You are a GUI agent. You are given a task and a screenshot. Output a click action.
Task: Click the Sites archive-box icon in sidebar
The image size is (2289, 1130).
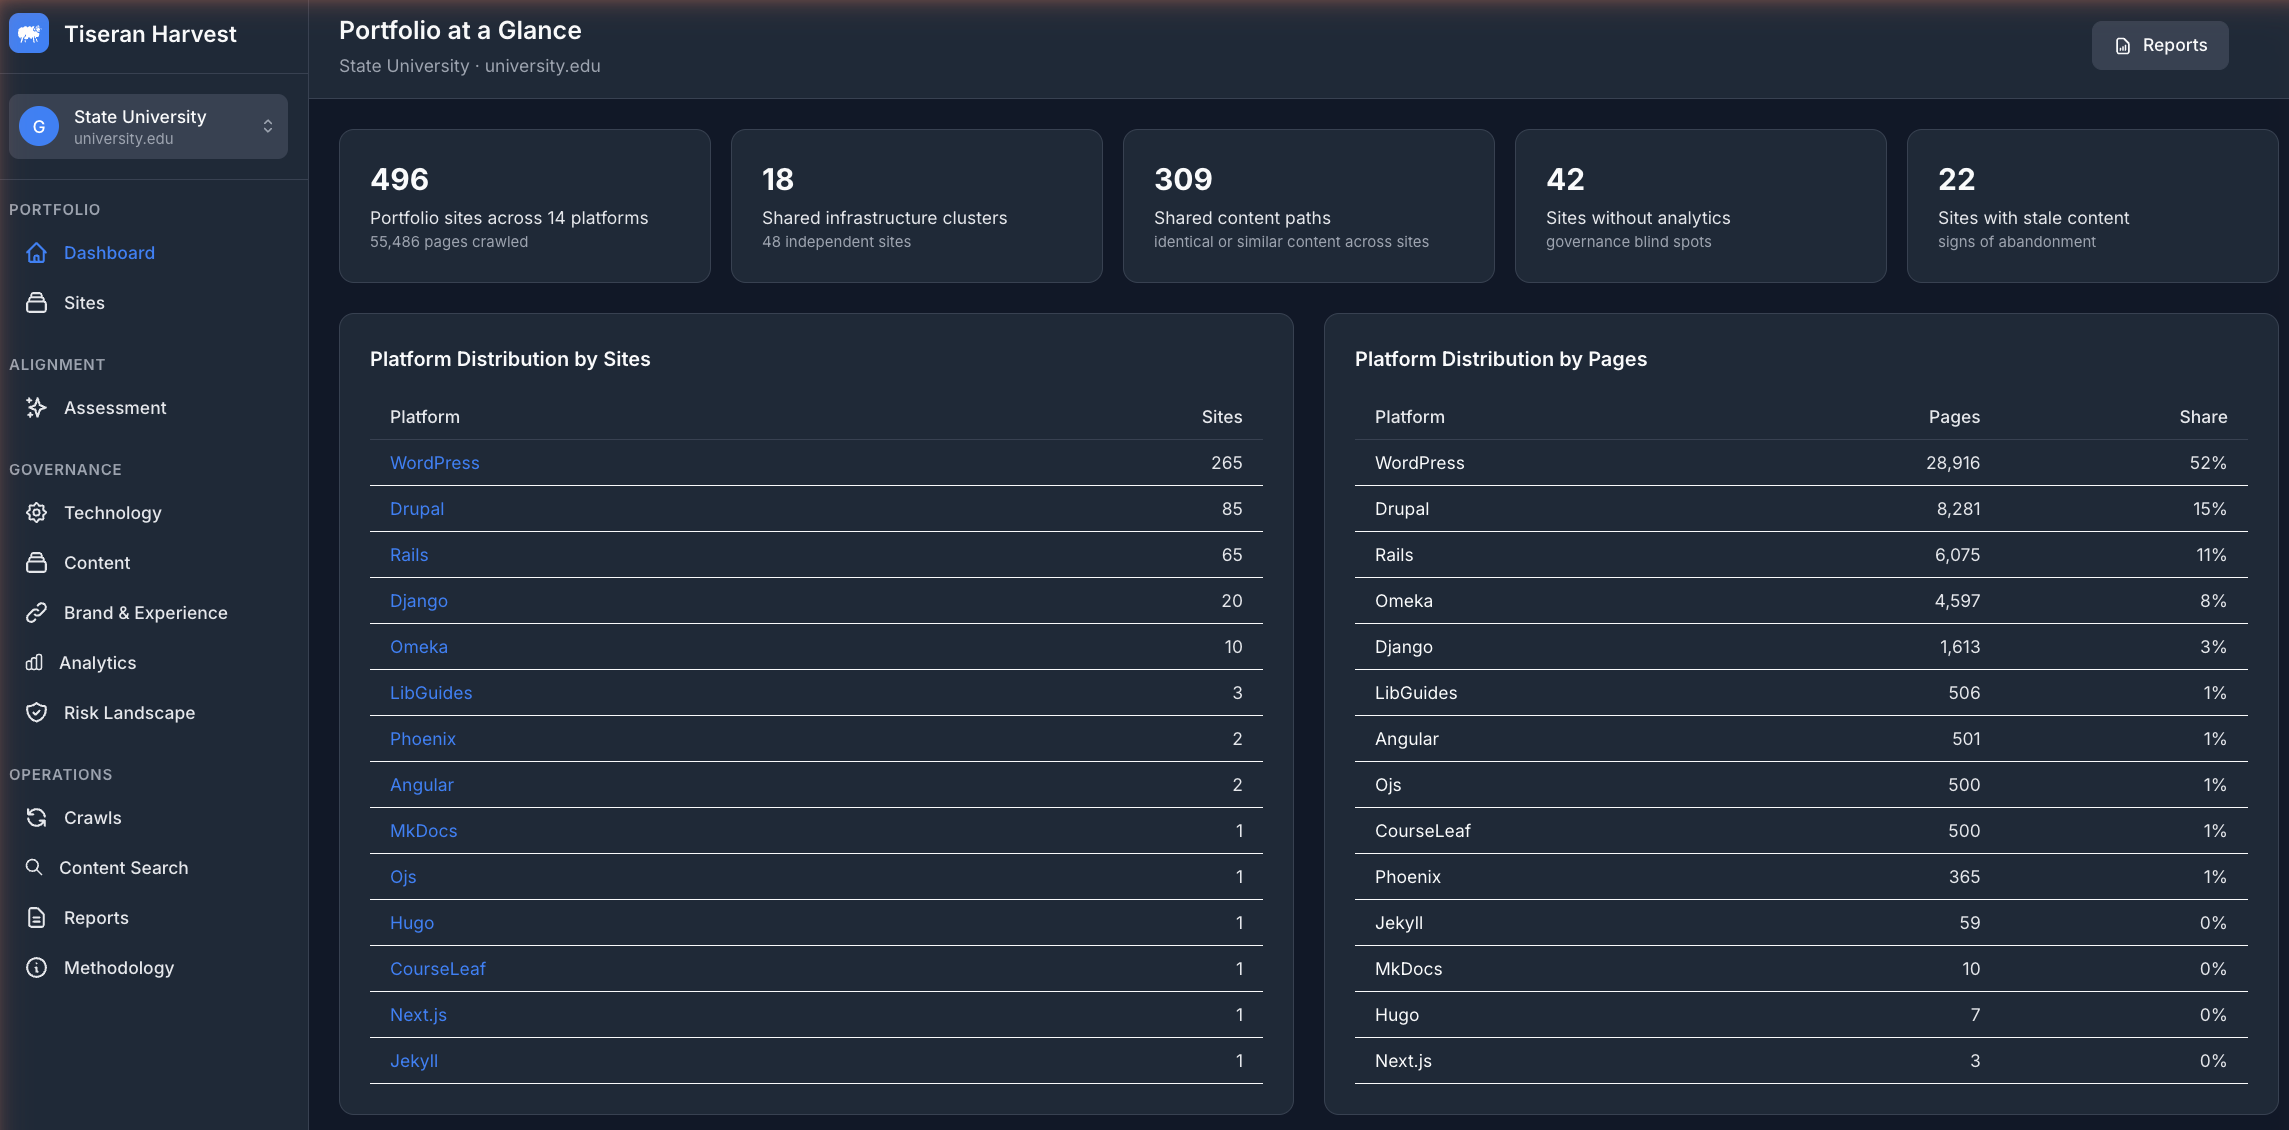point(36,302)
